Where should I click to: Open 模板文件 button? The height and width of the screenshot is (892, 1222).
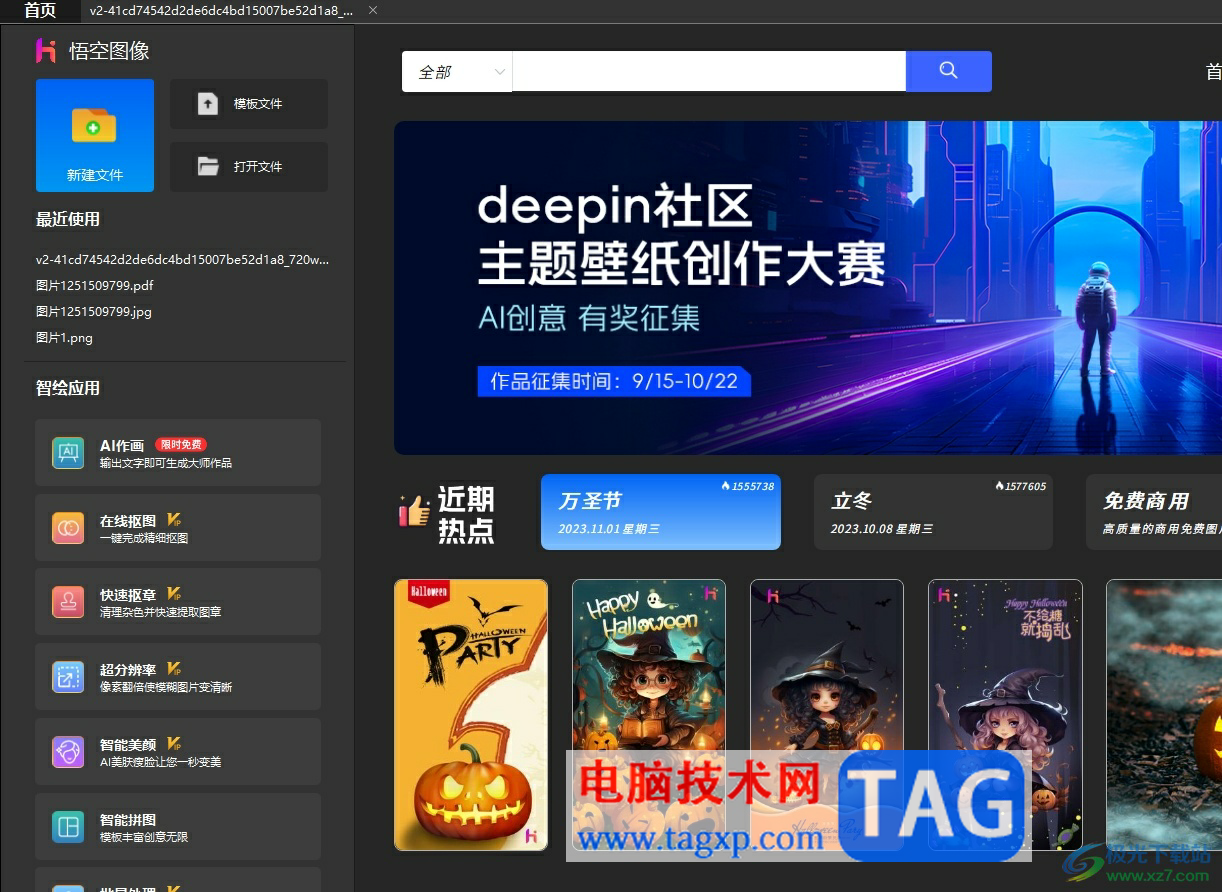pos(249,104)
